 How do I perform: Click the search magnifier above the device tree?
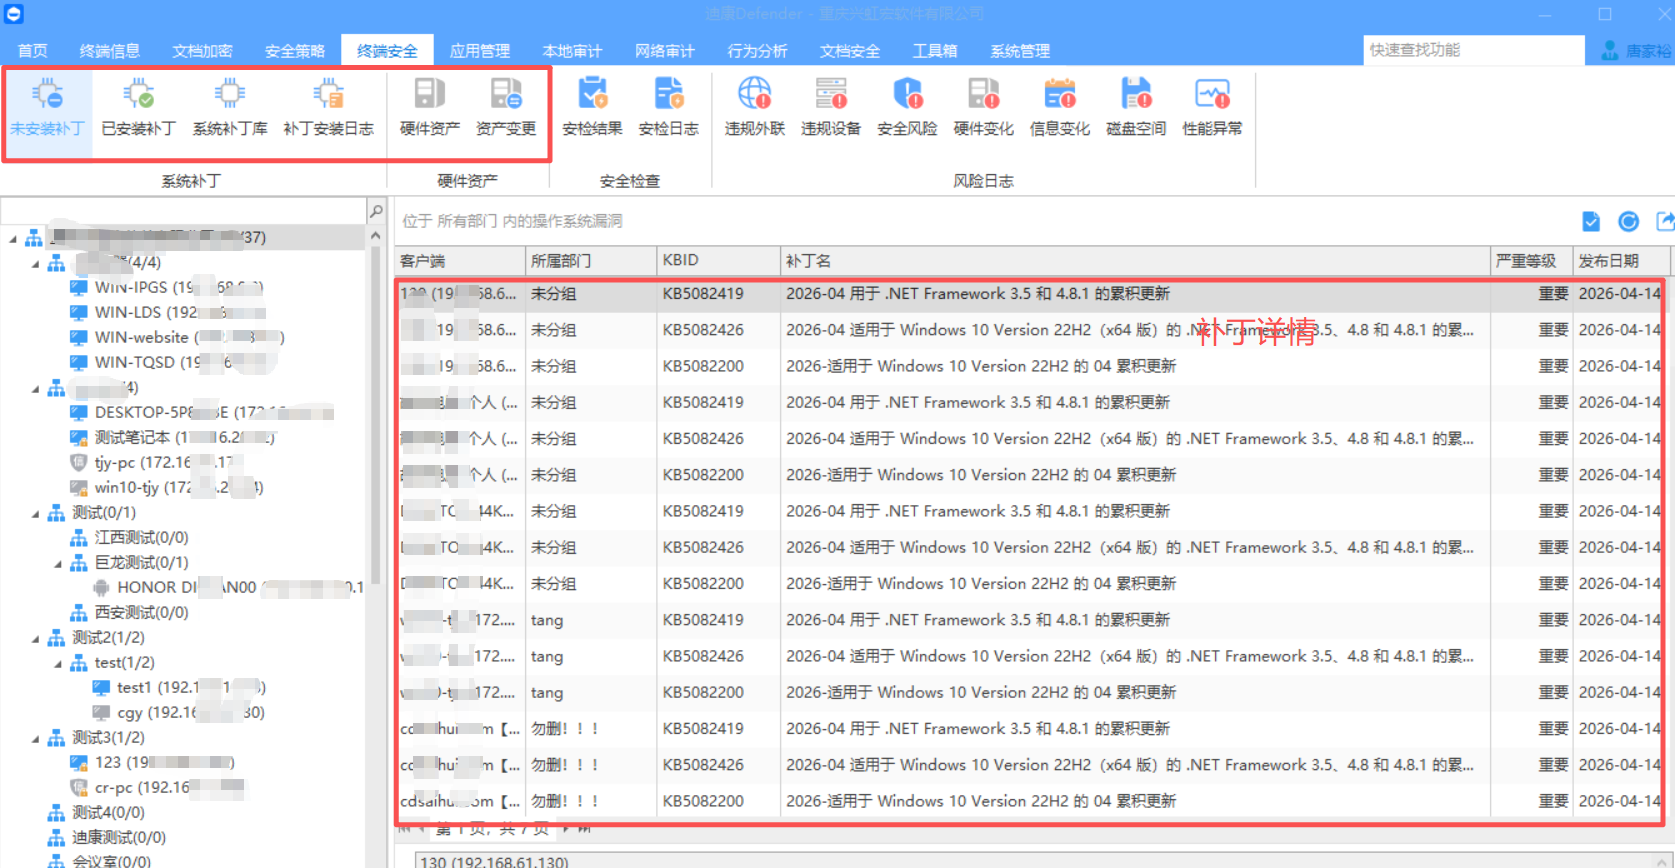coord(376,211)
